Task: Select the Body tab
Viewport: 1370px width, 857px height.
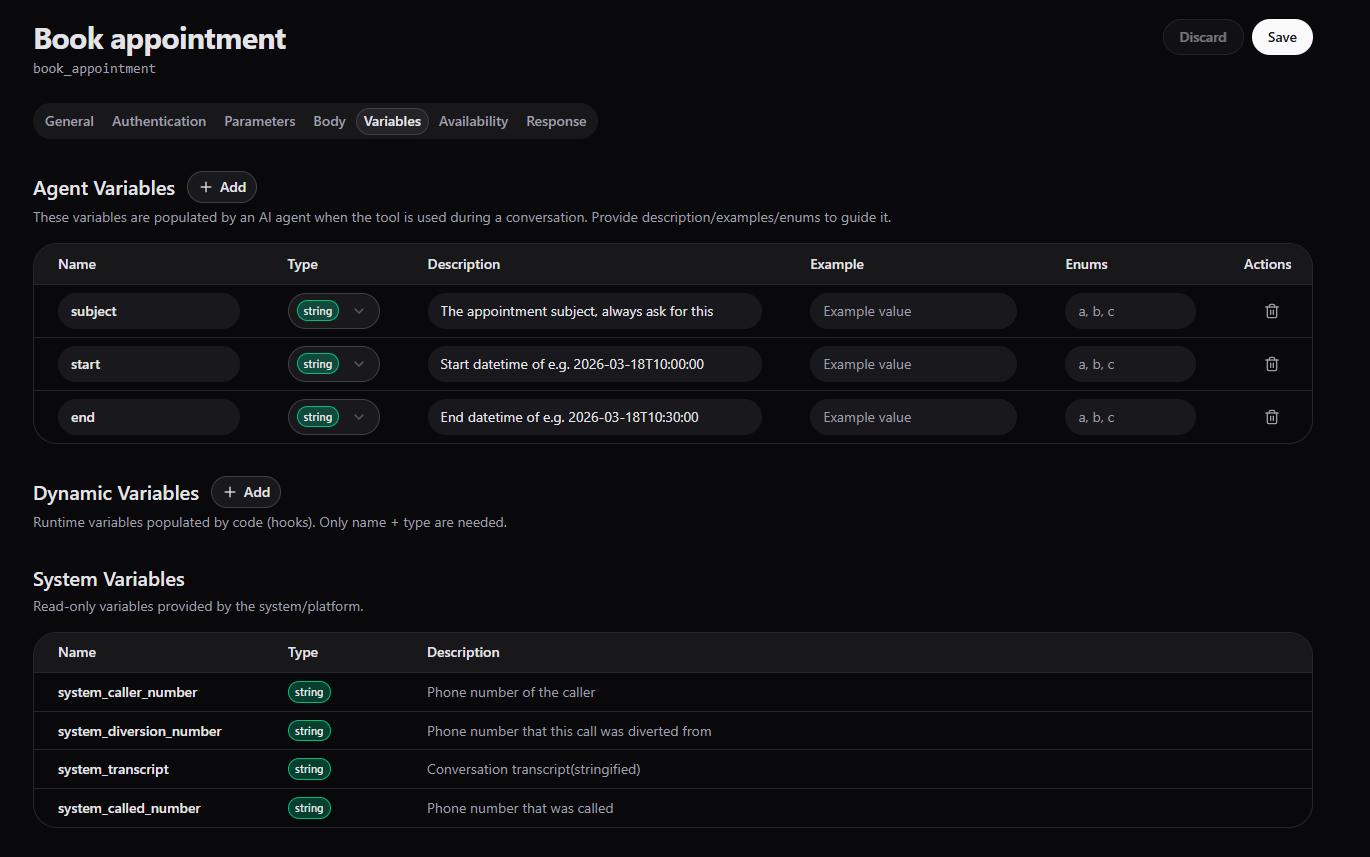Action: point(329,121)
